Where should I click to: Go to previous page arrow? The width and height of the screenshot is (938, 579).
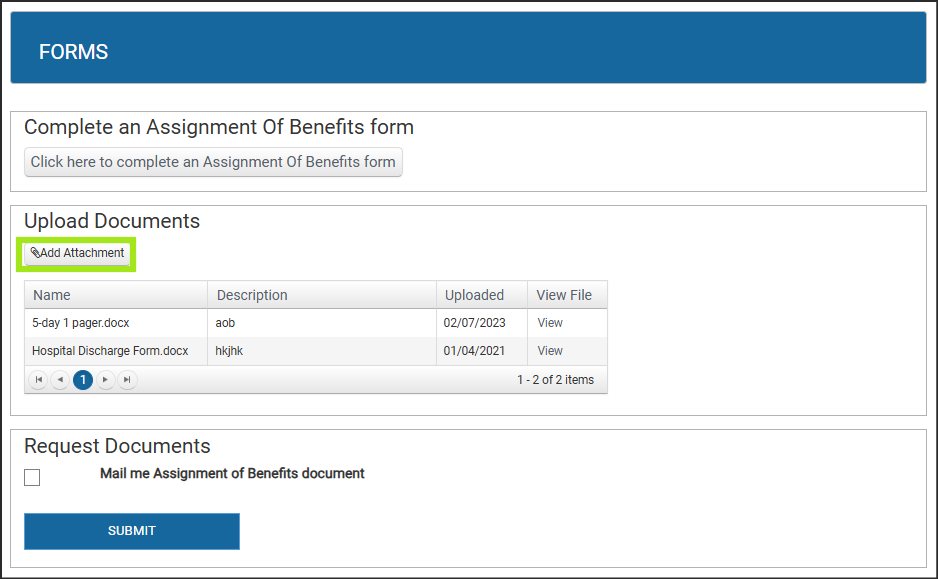(60, 380)
